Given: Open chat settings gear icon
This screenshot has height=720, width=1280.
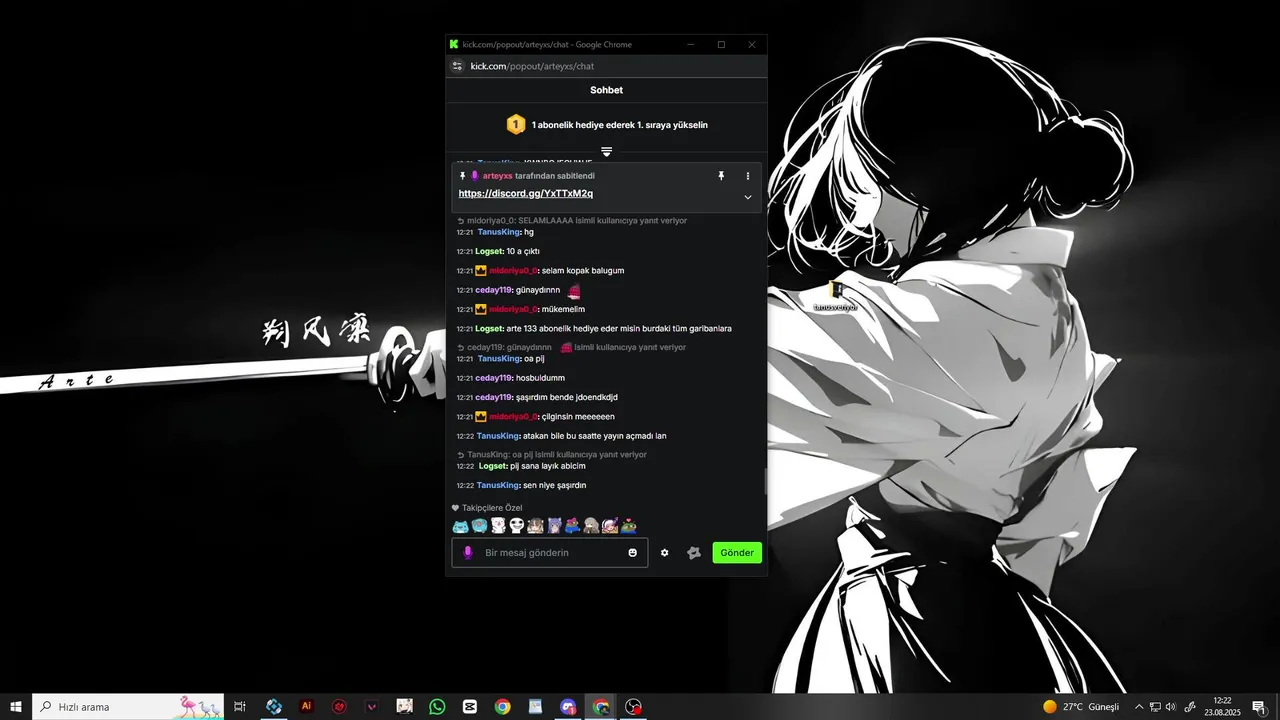Looking at the screenshot, I should click(664, 552).
